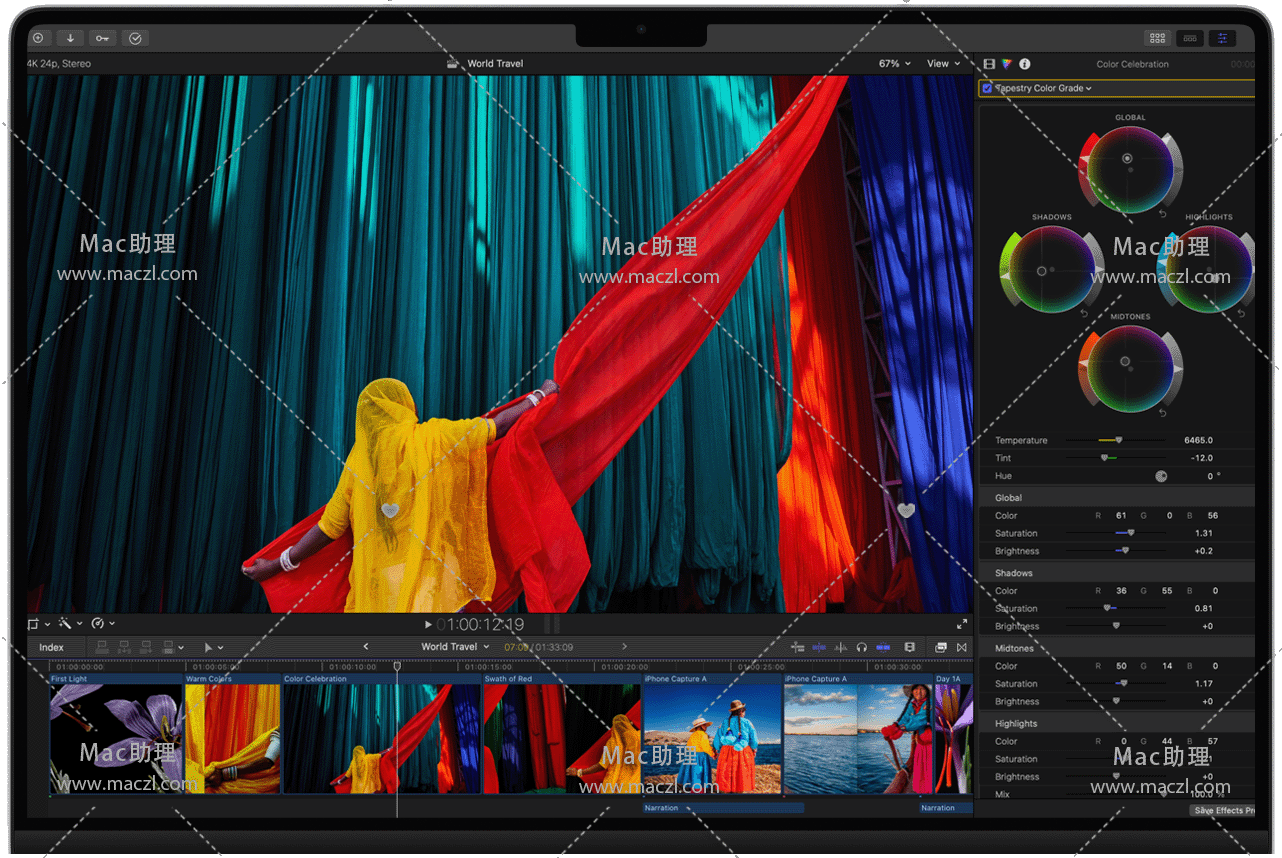Toggle the browser grid button in toolbar

1157,38
